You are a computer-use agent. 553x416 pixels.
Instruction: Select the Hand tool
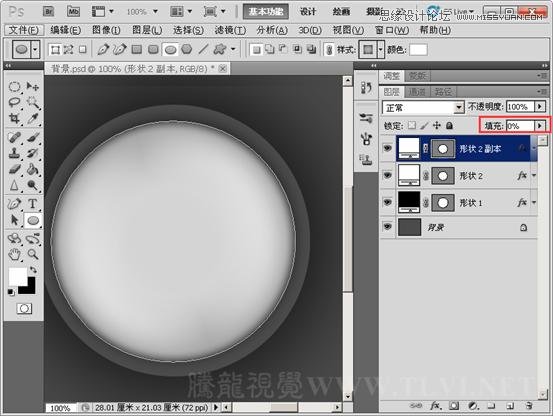click(14, 254)
